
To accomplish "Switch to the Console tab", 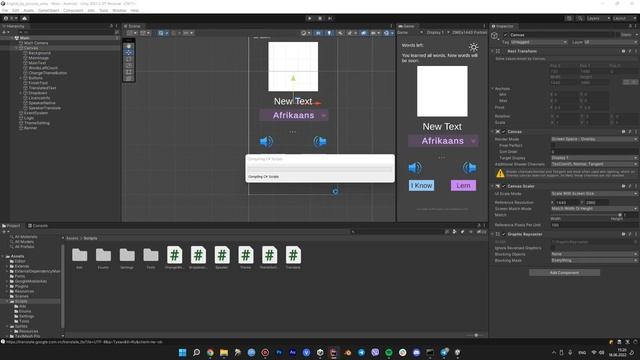I will pyautogui.click(x=38, y=226).
